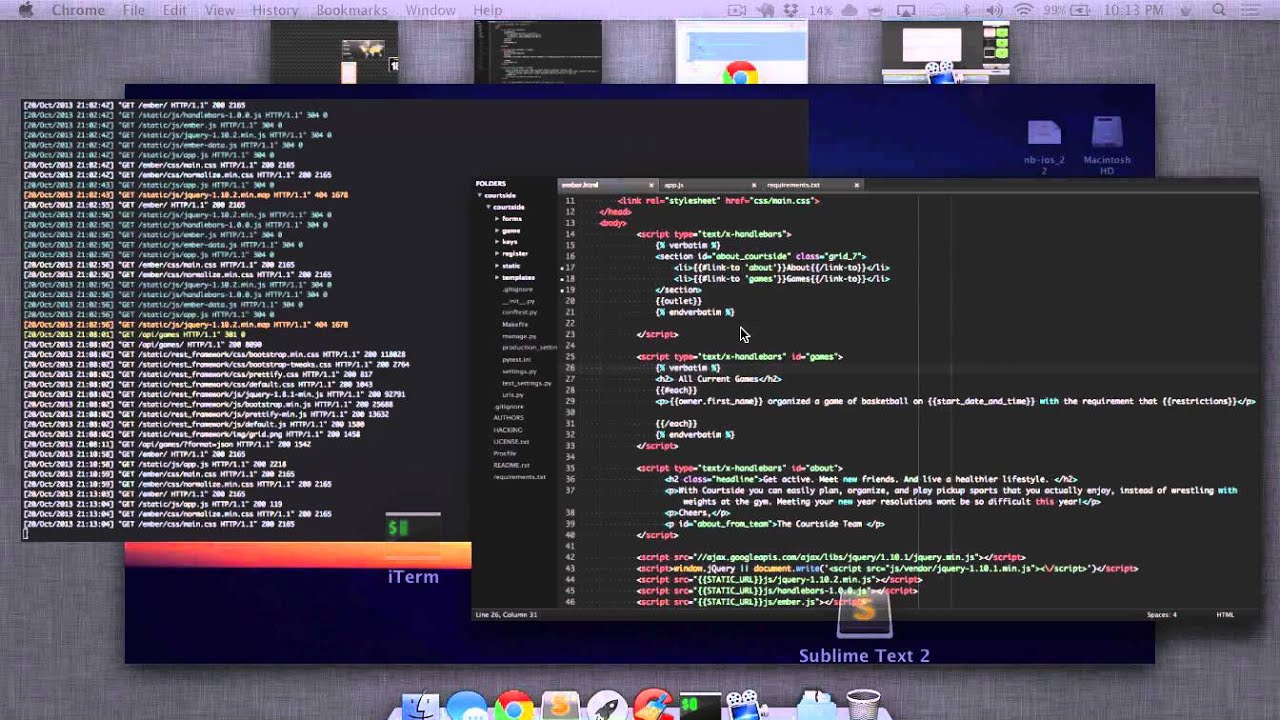
Task: Expand the forms folder in Sublime sidebar
Action: 497,218
